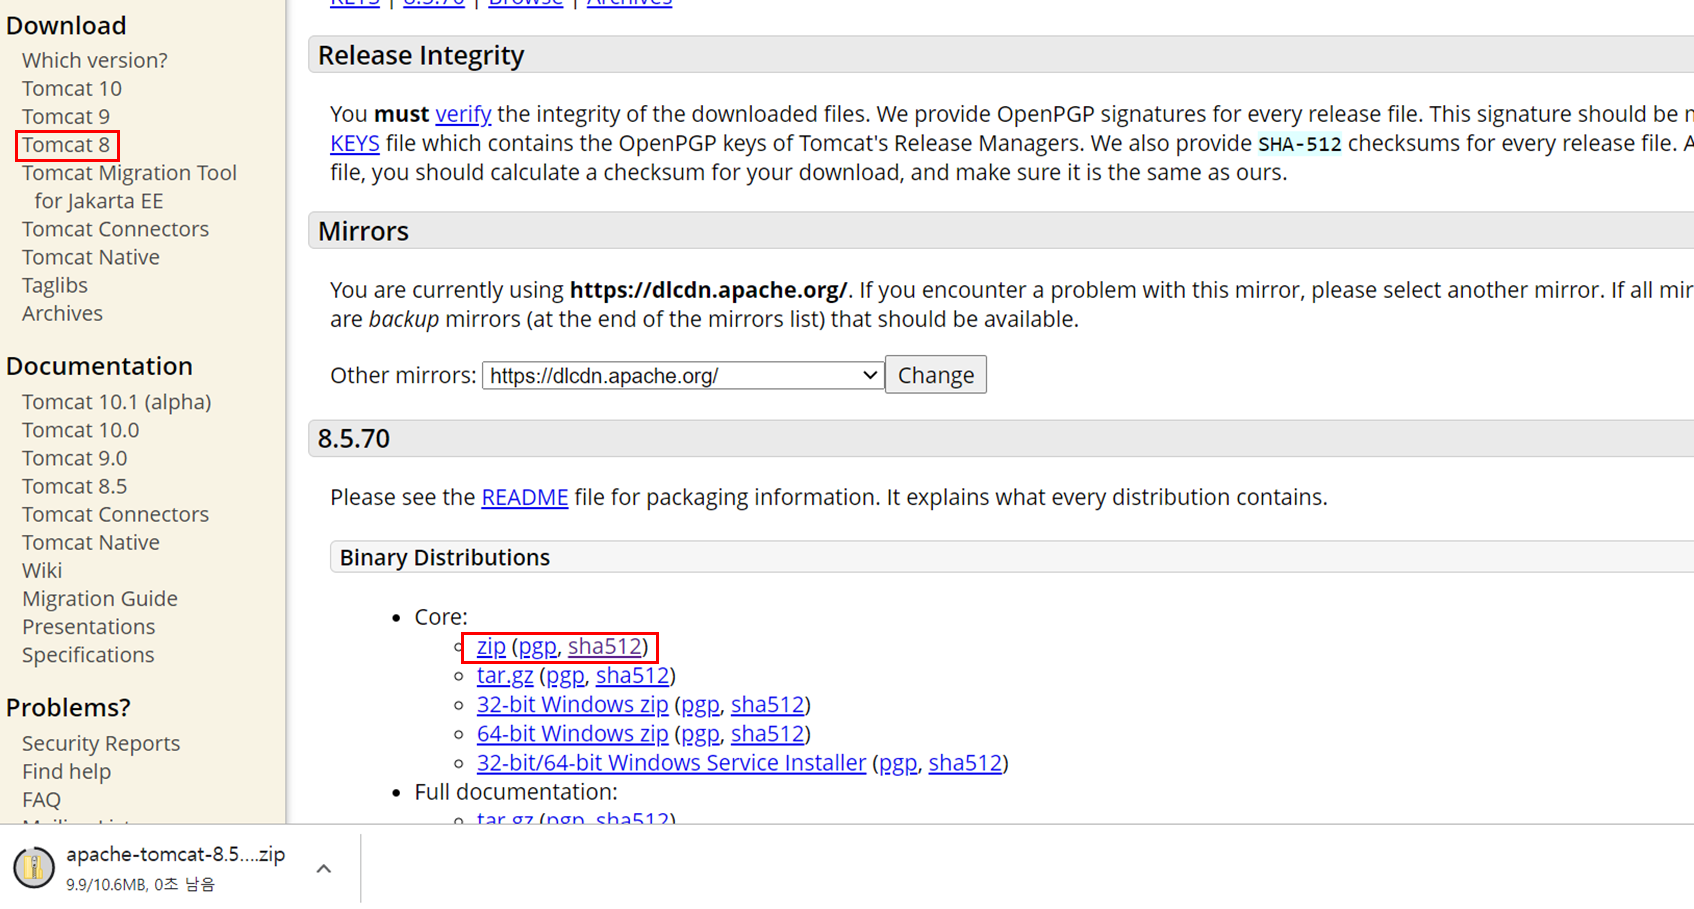Click the Change mirror button
The image size is (1694, 909).
point(936,375)
